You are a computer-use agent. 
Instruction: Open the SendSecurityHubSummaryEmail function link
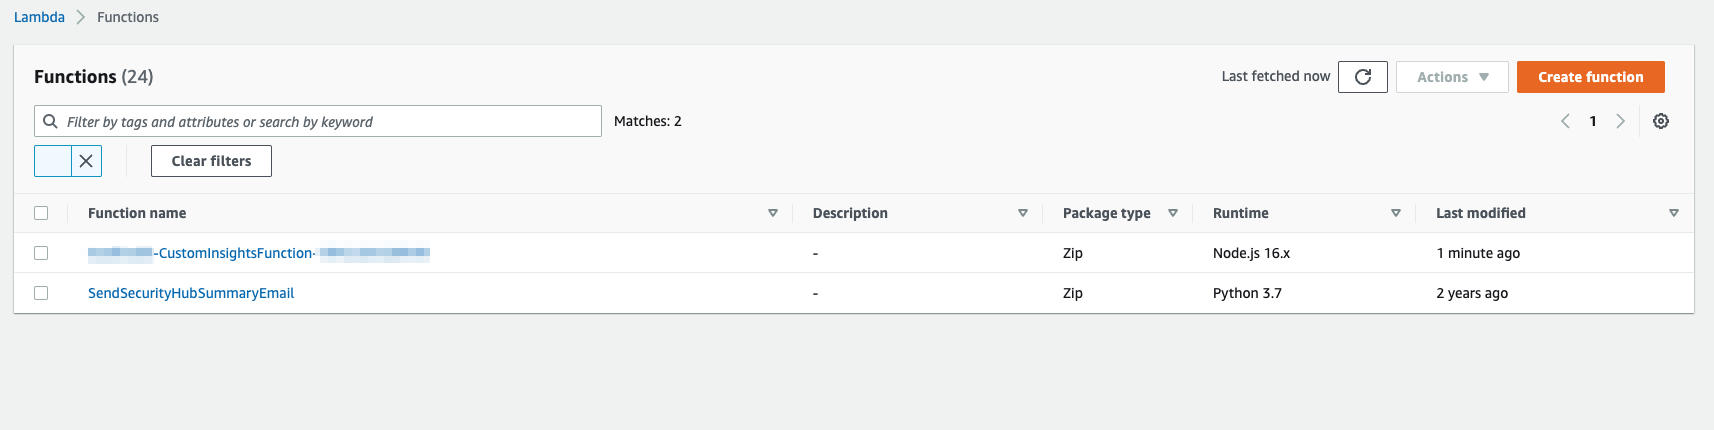(x=191, y=293)
